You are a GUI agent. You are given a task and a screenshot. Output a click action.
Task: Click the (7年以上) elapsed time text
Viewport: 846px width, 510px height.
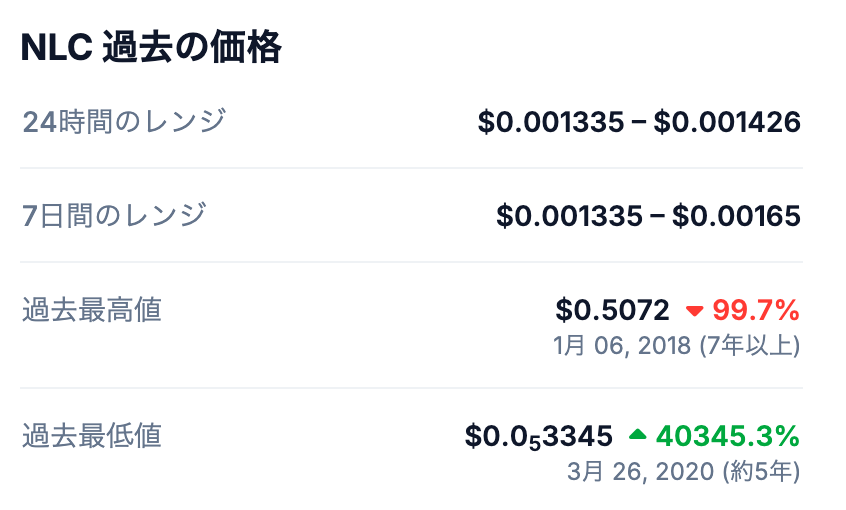750,345
